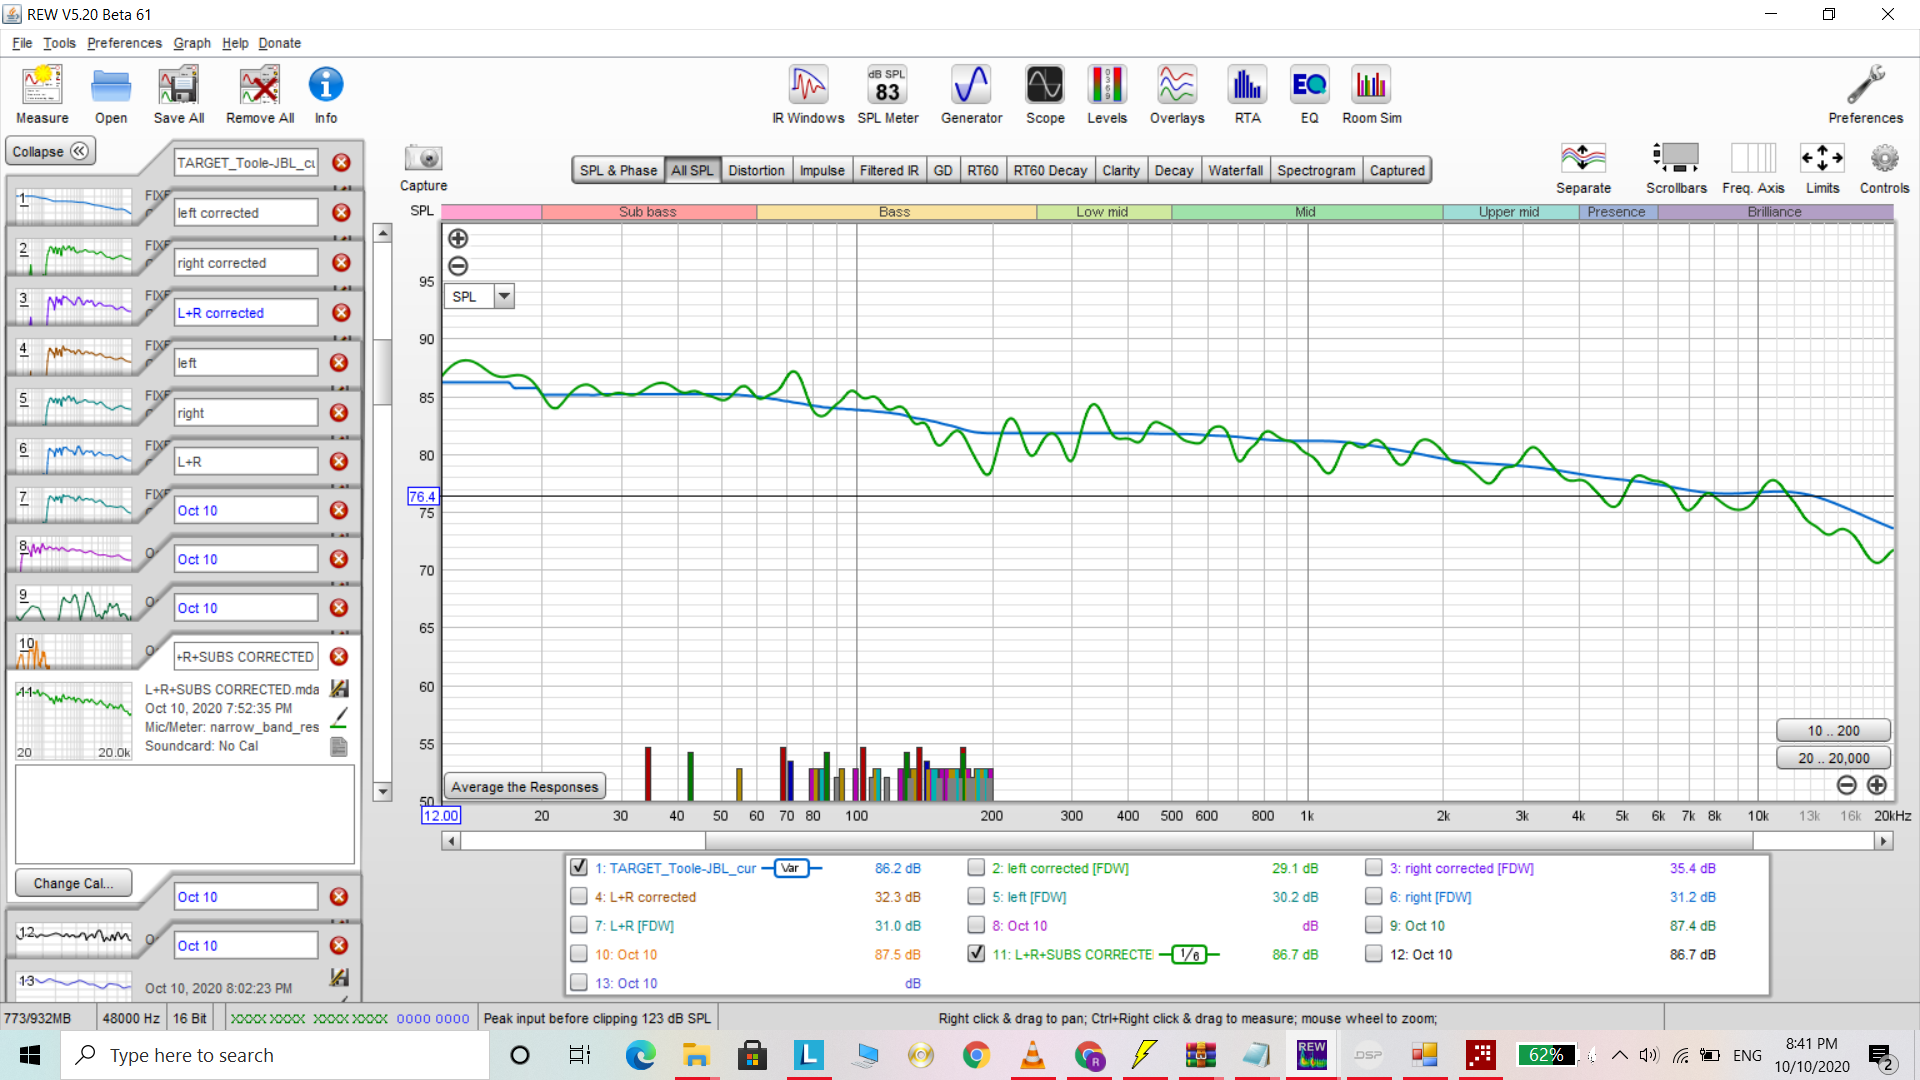Viewport: 1920px width, 1080px height.
Task: Open the RTA analyzer
Action: (x=1247, y=95)
